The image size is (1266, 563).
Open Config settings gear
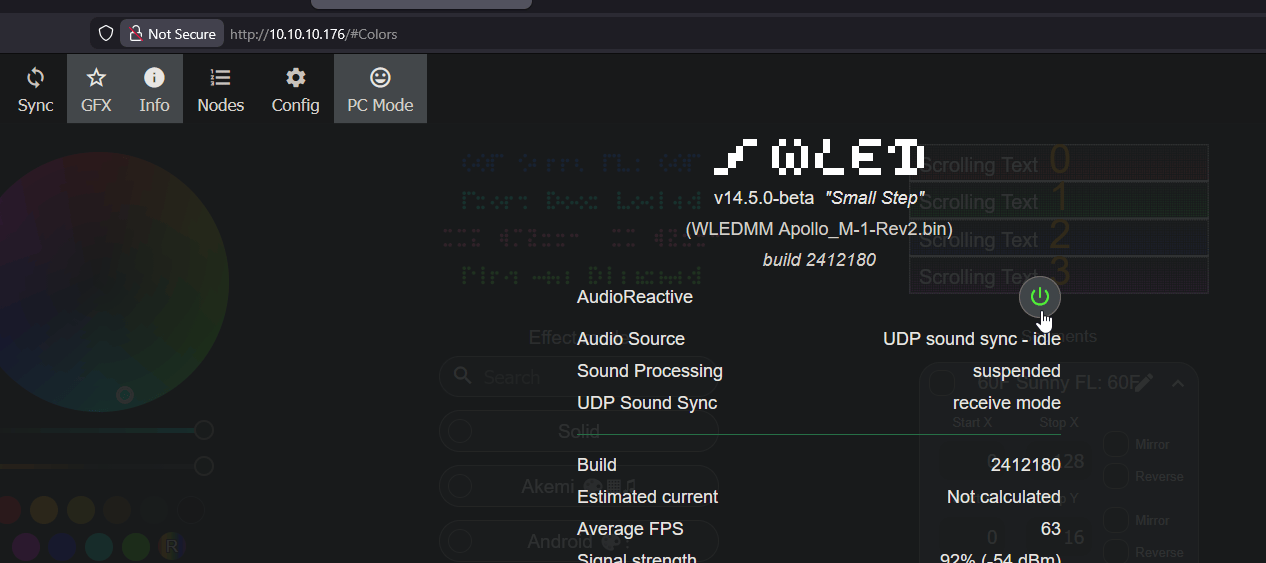(x=295, y=89)
